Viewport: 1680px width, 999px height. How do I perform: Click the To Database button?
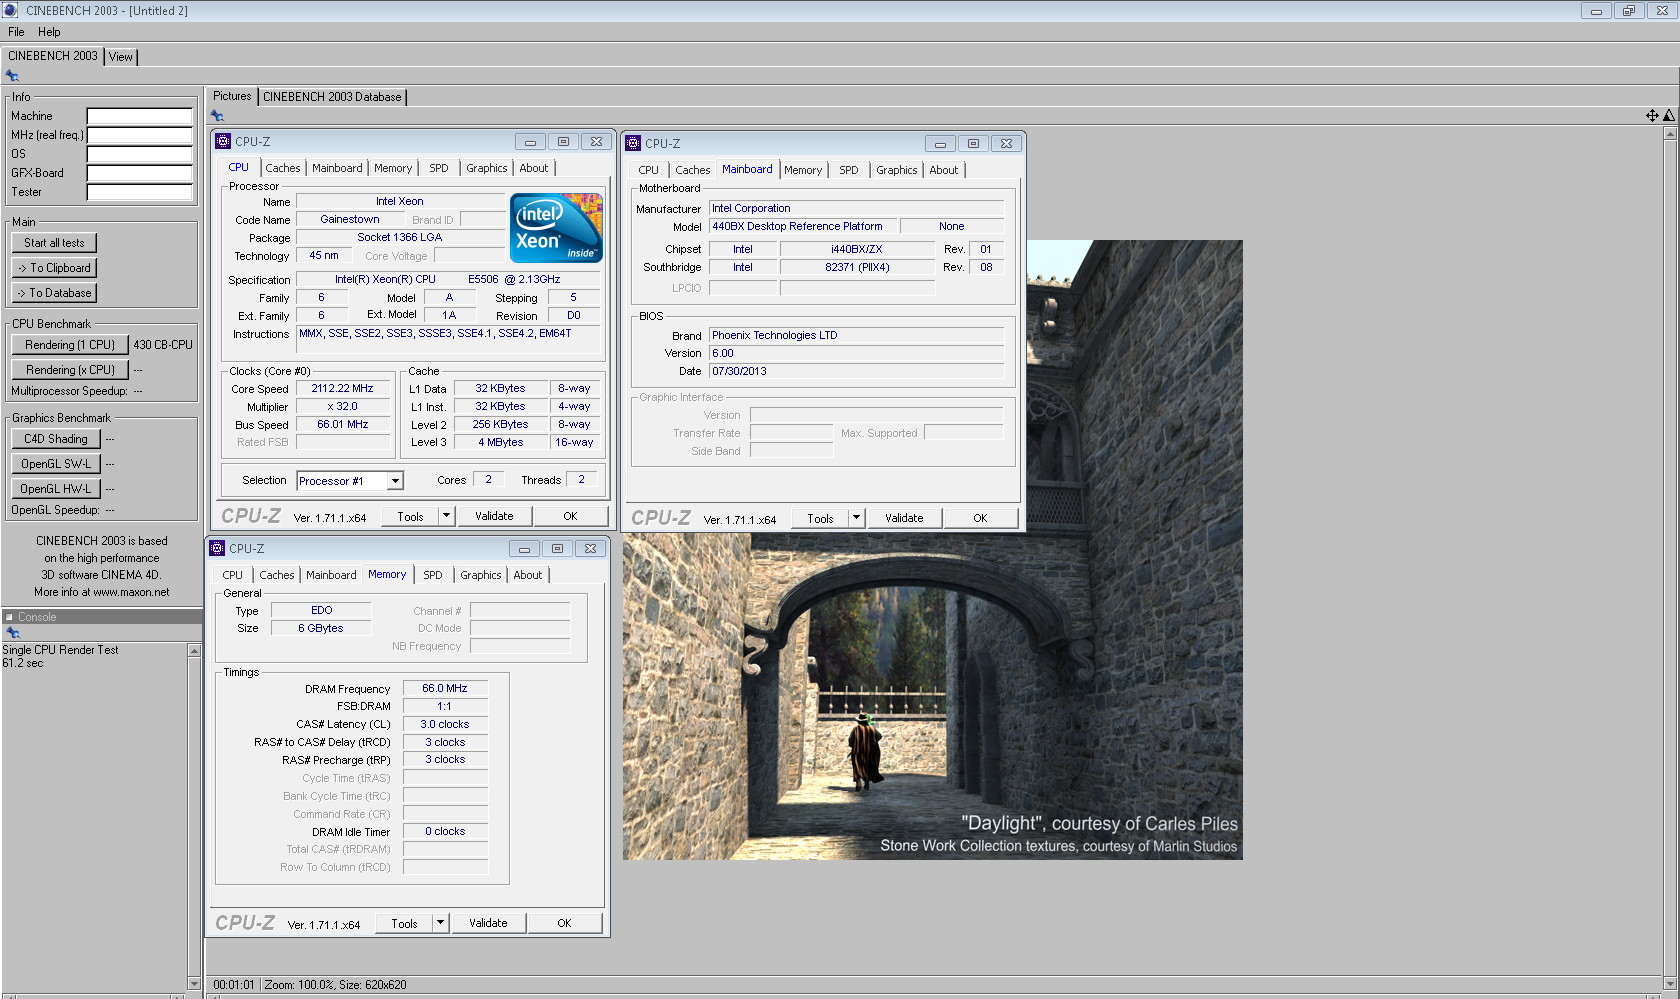coord(54,293)
